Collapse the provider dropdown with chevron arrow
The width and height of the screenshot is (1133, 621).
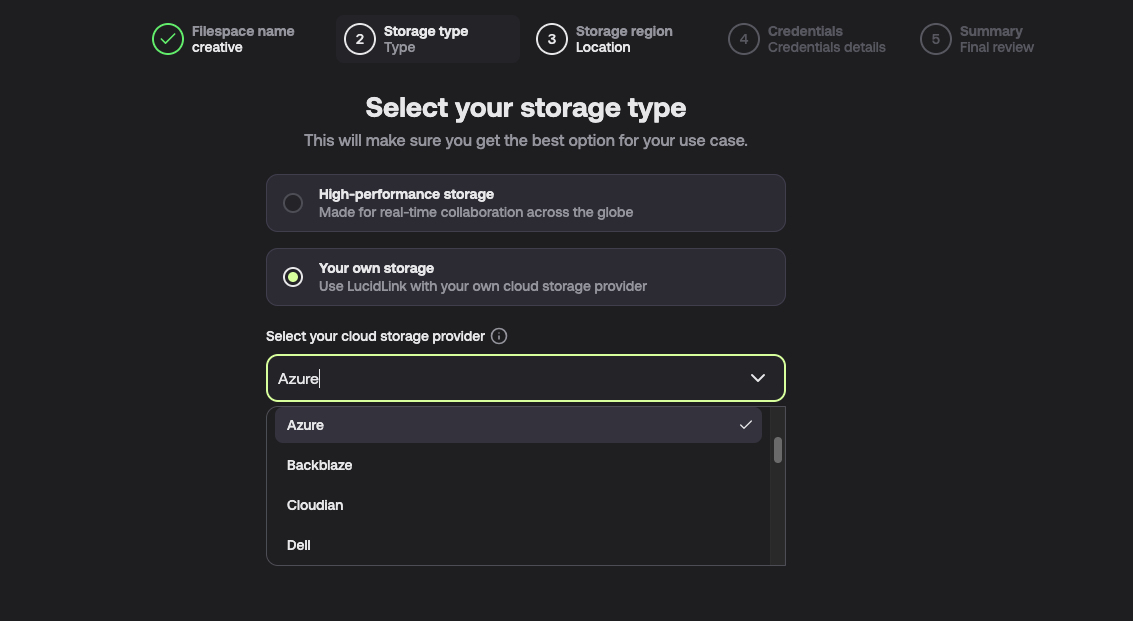coord(757,378)
